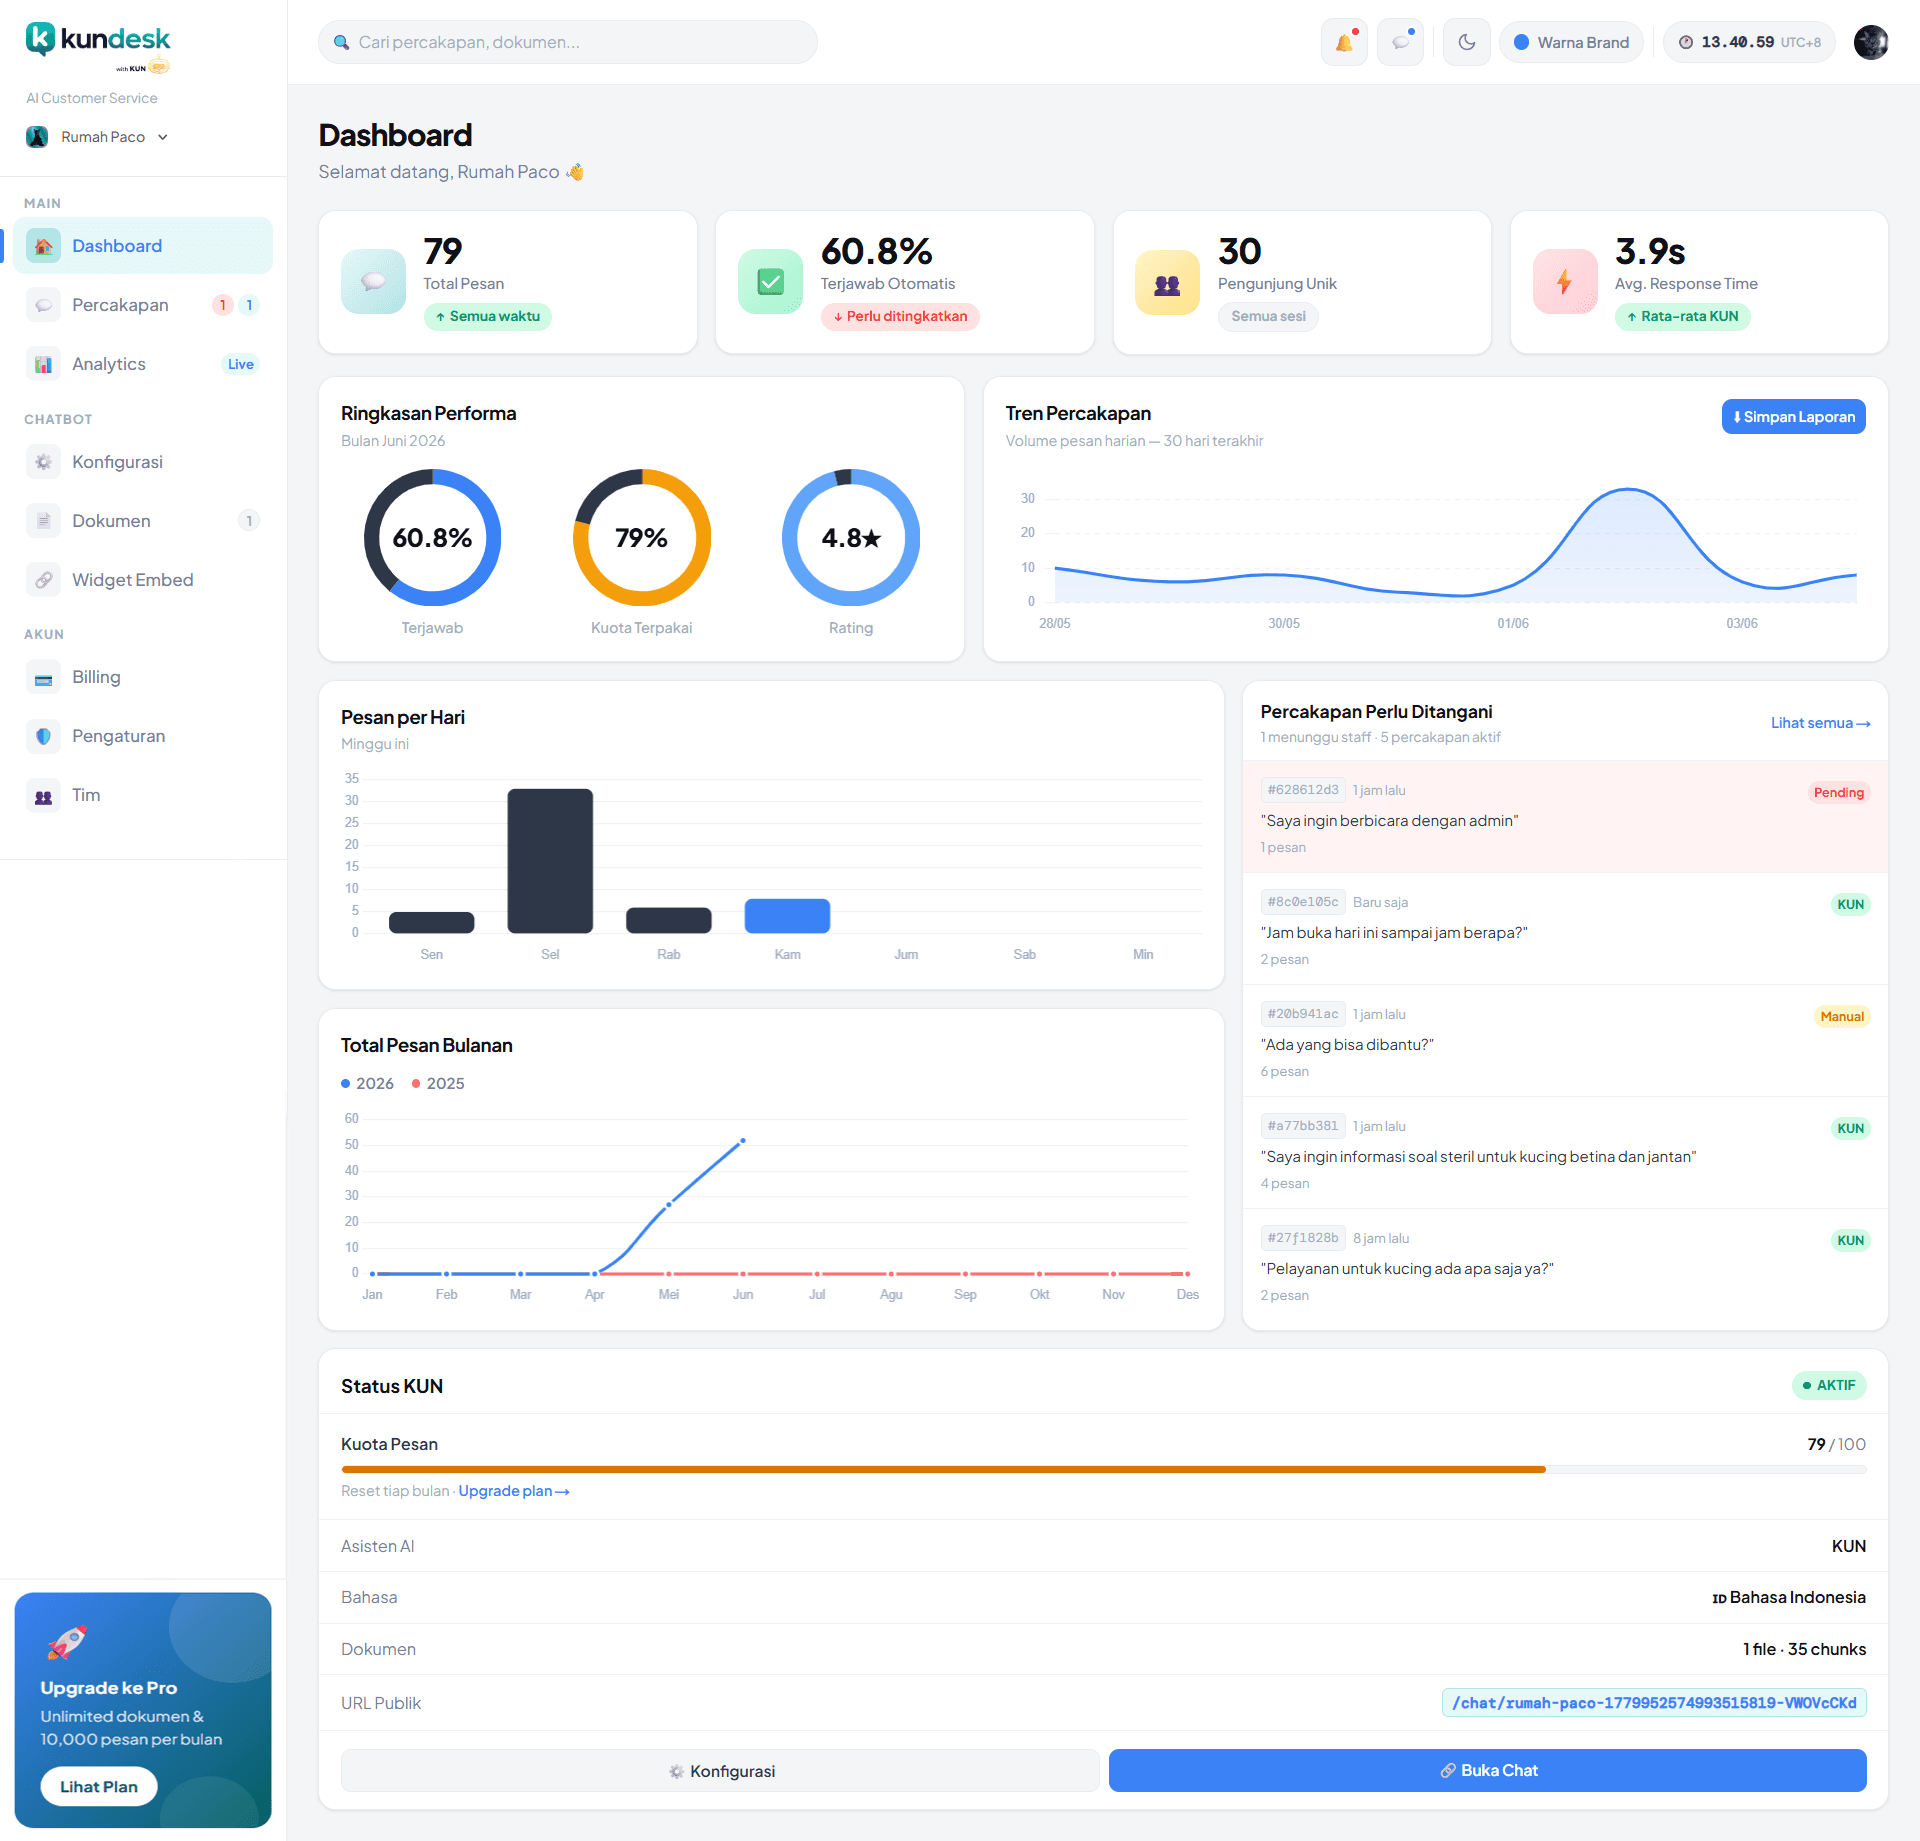Toggle the 2026 legend series
Image resolution: width=1920 pixels, height=1841 pixels.
coord(367,1083)
